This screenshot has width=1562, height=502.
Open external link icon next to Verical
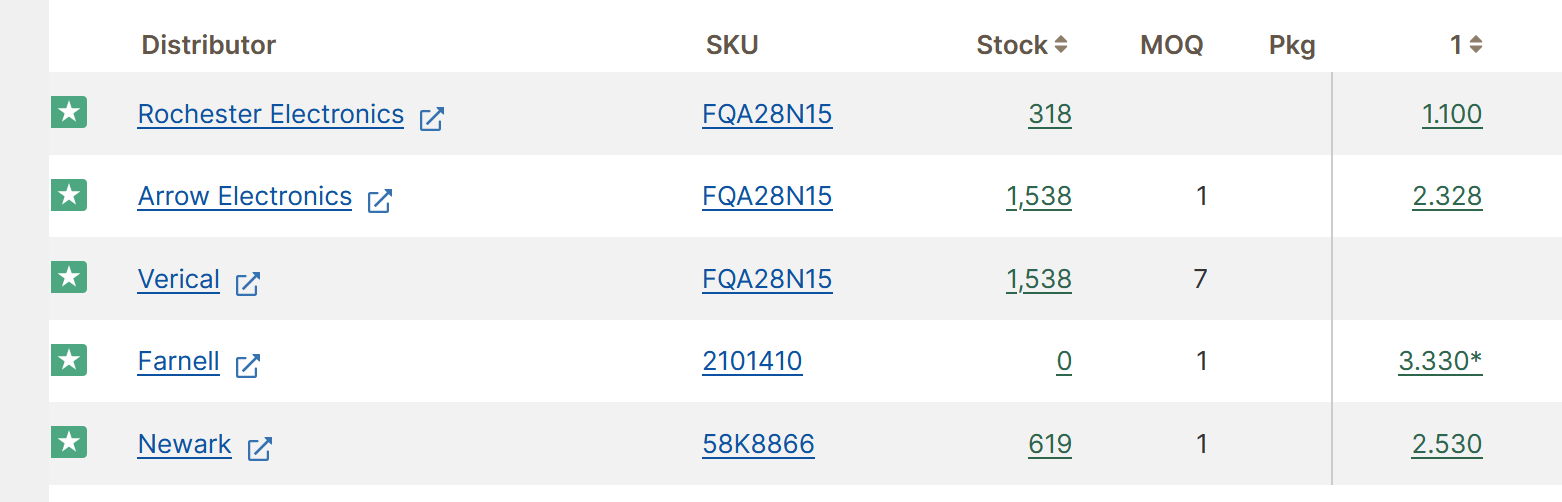click(247, 283)
